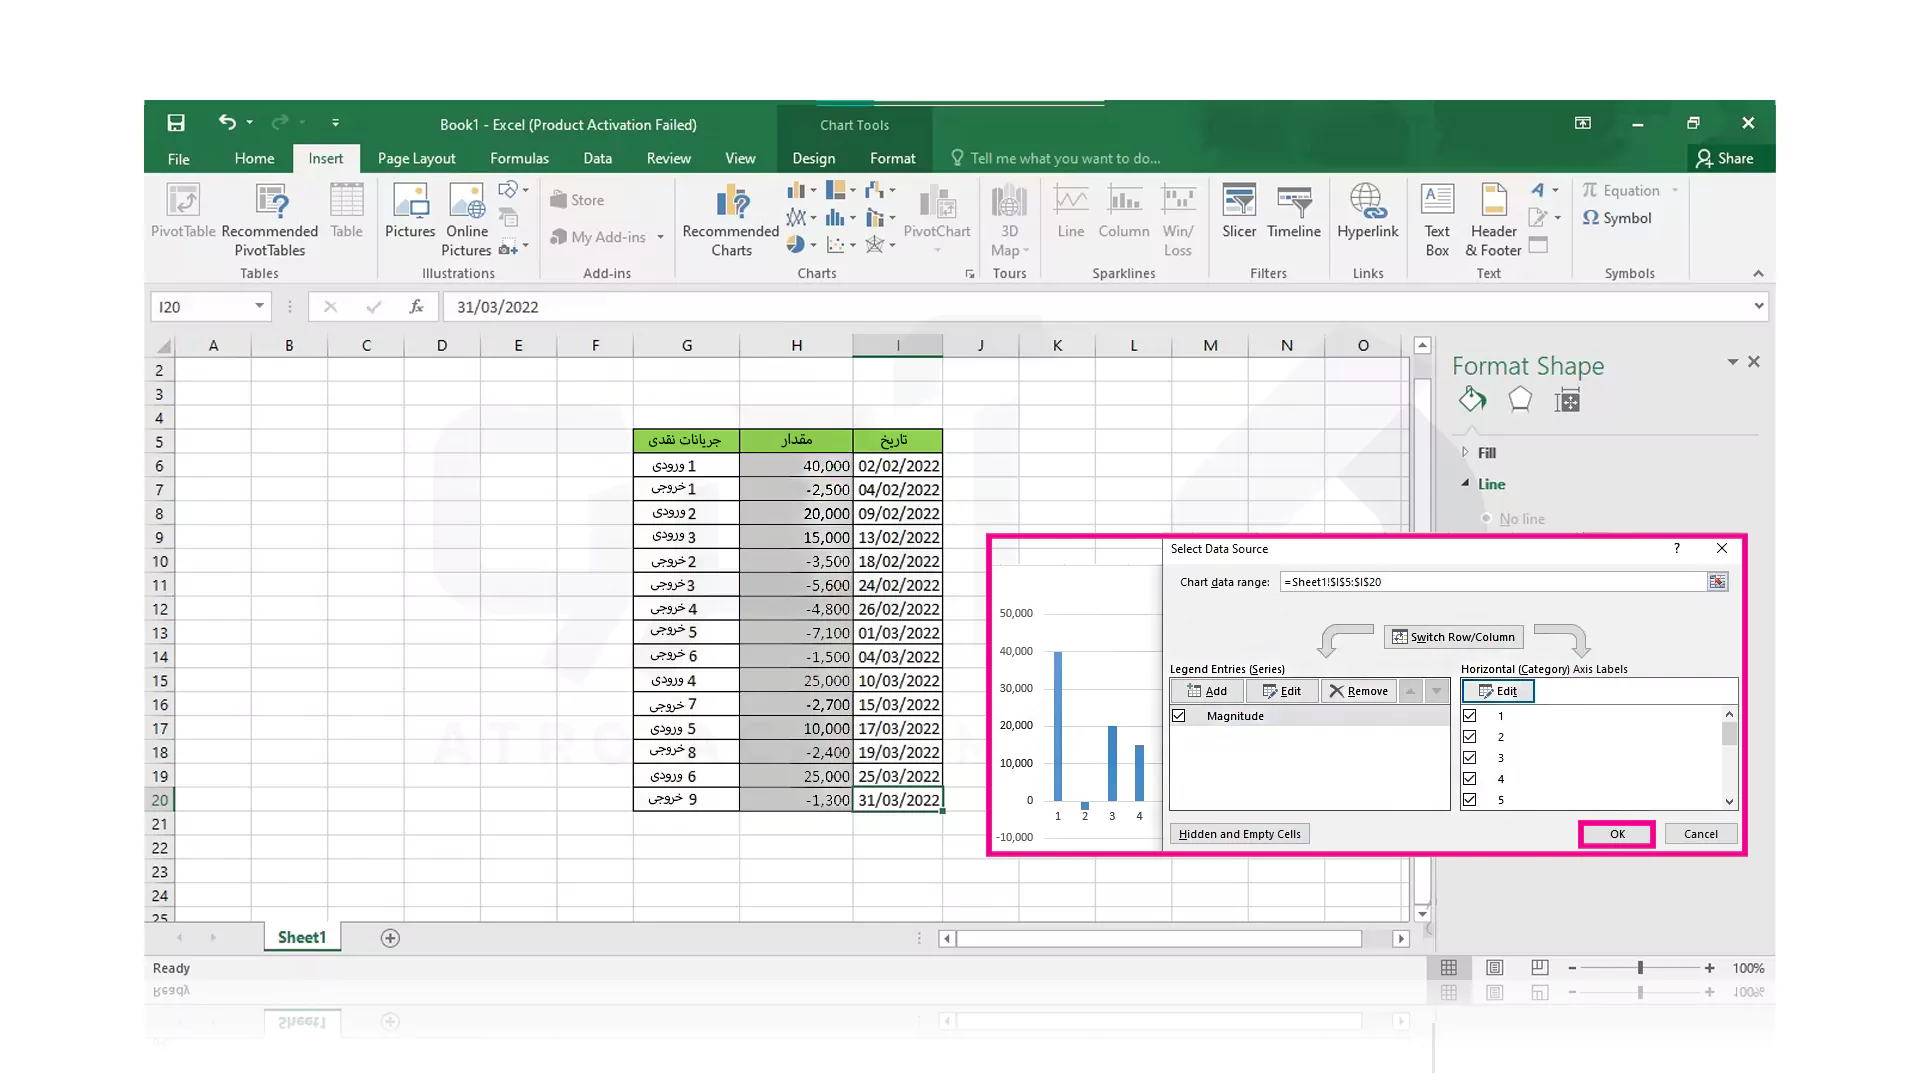The height and width of the screenshot is (1080, 1920).
Task: Open My Add-ins dropdown arrow
Action: (660, 237)
